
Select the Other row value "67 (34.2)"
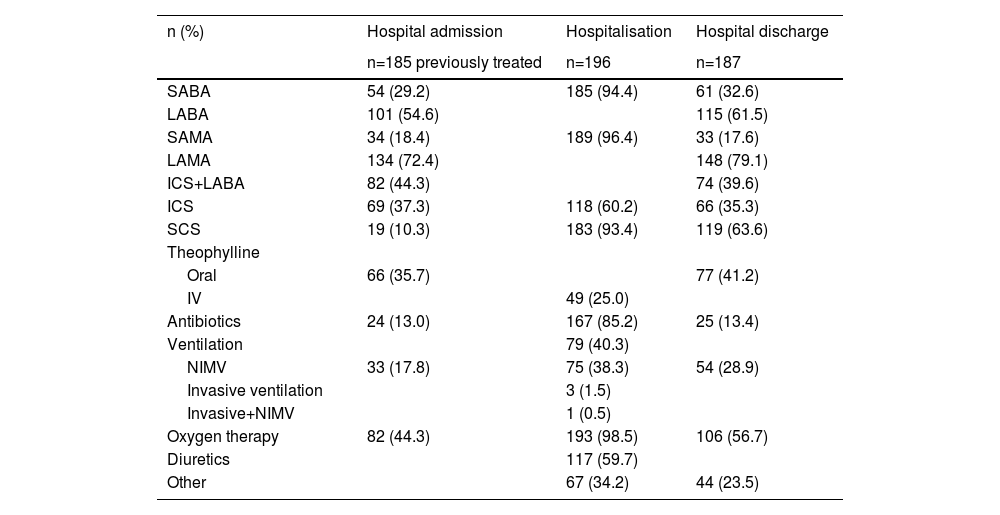tap(598, 483)
